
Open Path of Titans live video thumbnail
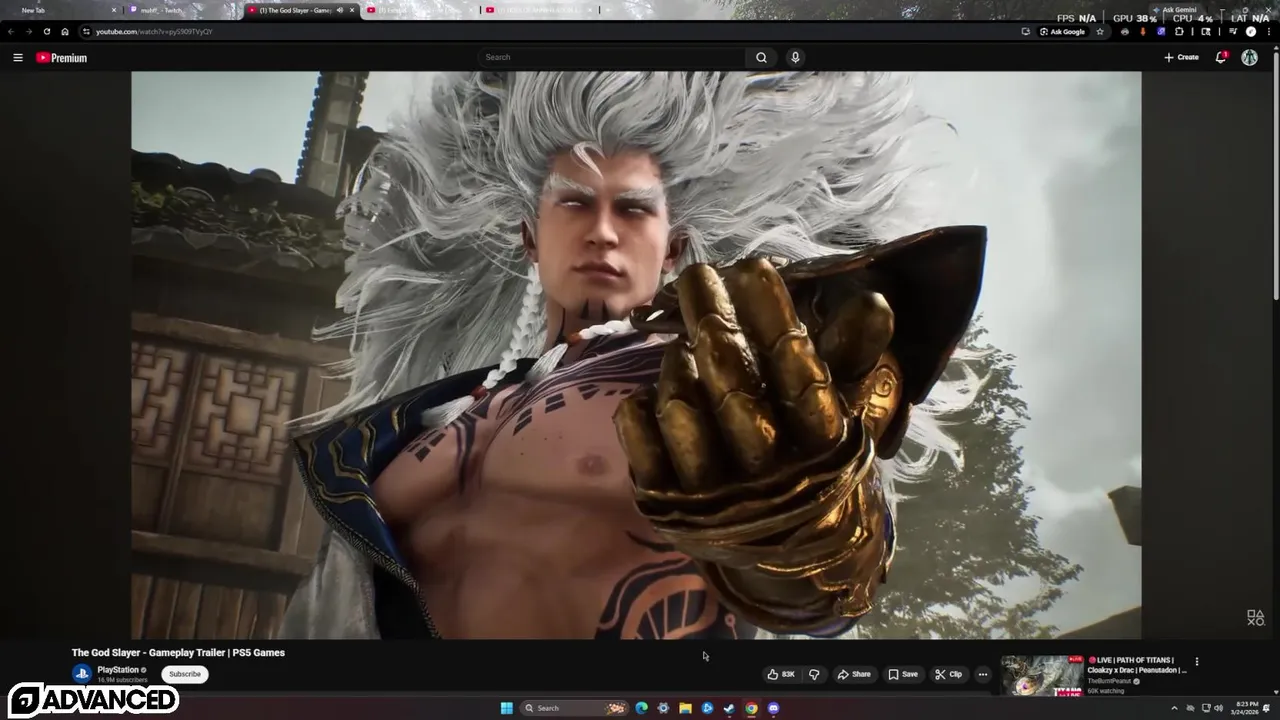click(1042, 675)
